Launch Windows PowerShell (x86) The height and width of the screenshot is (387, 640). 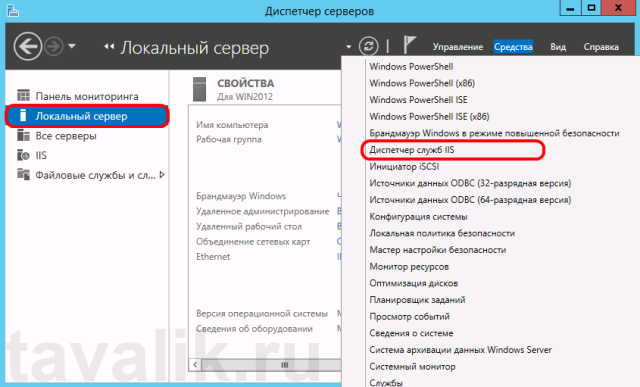coord(422,83)
